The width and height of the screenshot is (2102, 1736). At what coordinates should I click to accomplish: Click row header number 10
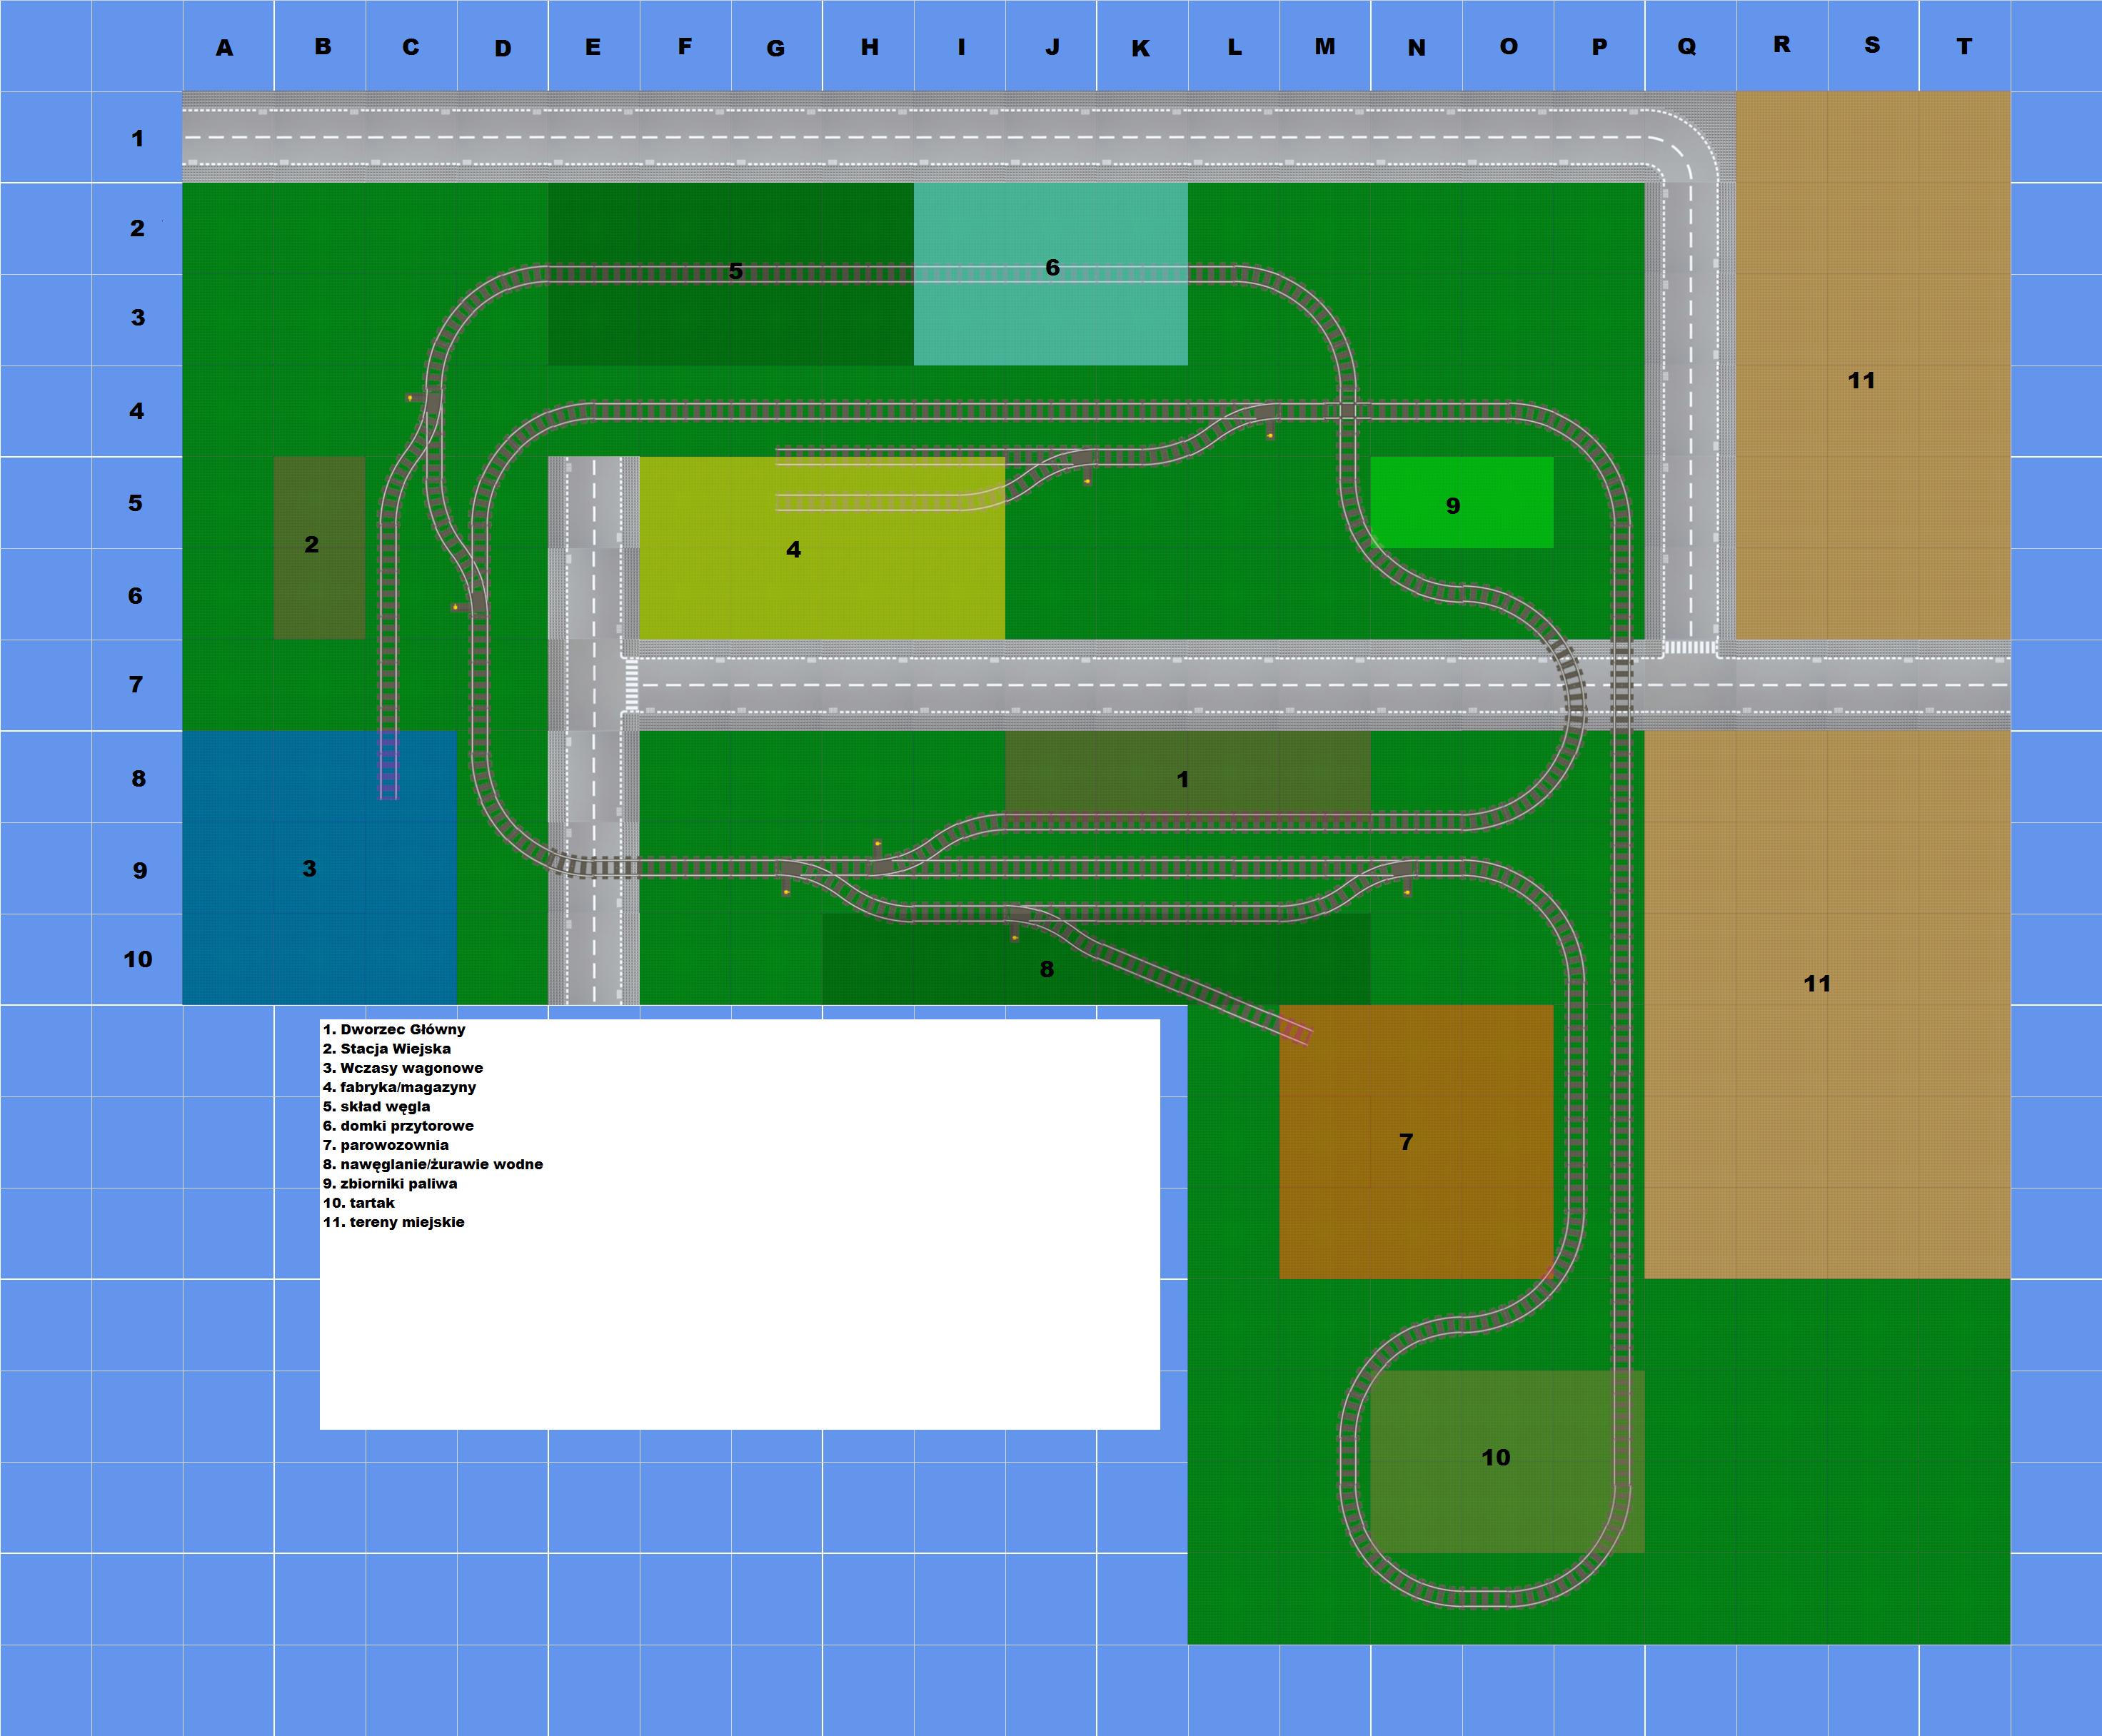coord(138,959)
